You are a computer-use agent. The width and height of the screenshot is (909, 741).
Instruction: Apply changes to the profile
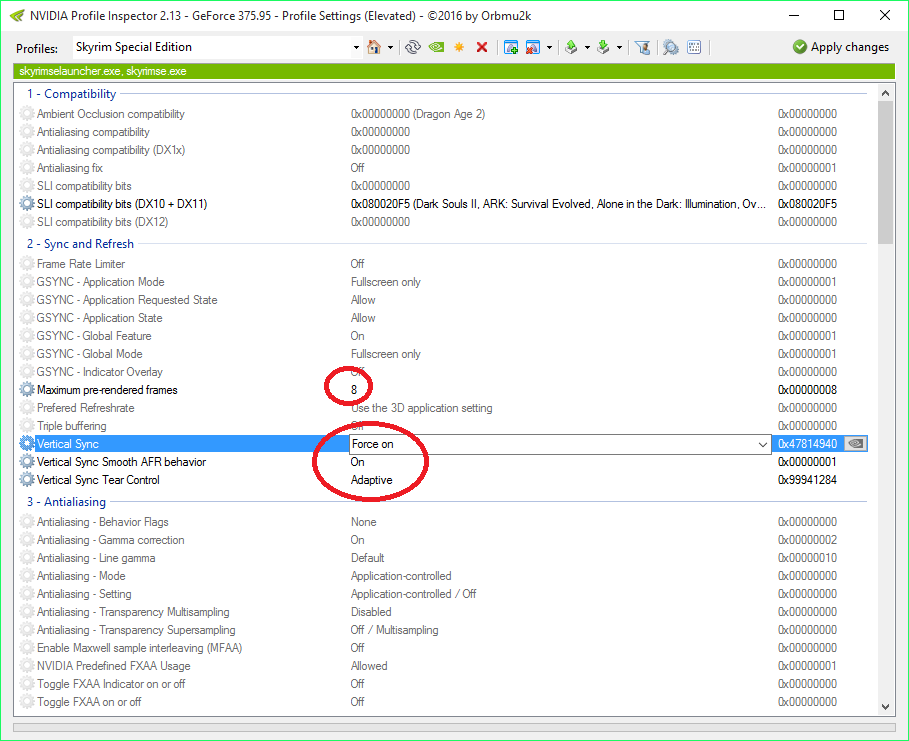click(841, 47)
